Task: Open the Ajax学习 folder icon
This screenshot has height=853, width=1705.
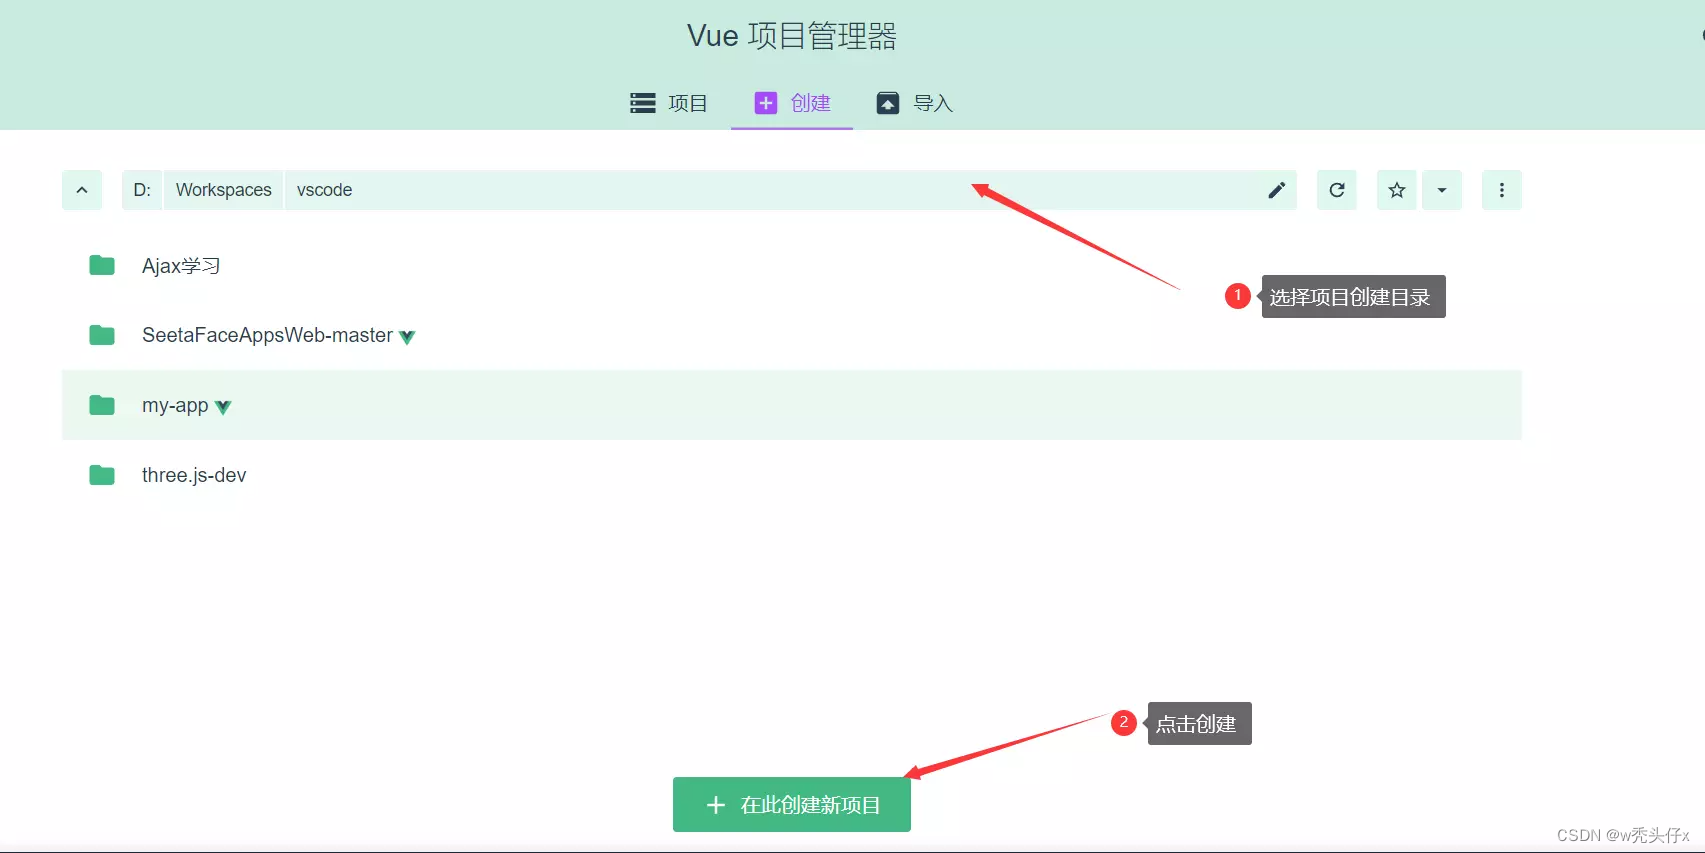Action: click(101, 265)
